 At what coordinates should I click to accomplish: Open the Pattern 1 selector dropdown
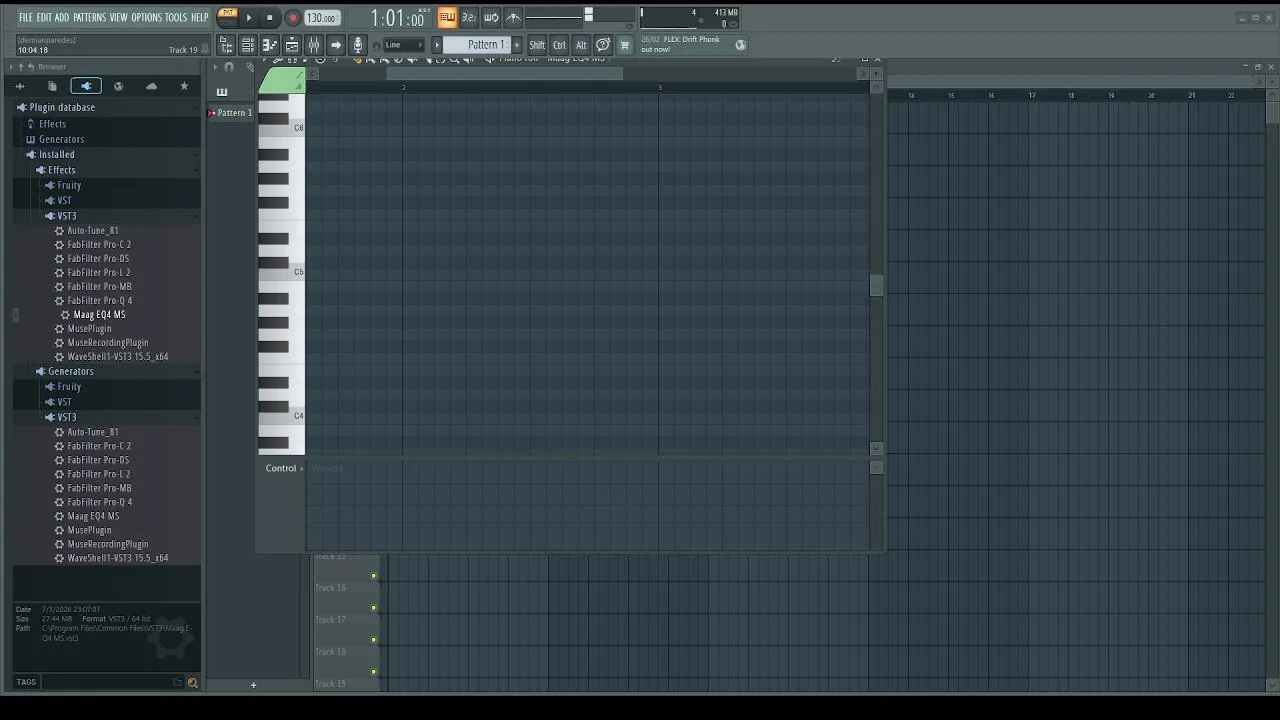tap(483, 45)
